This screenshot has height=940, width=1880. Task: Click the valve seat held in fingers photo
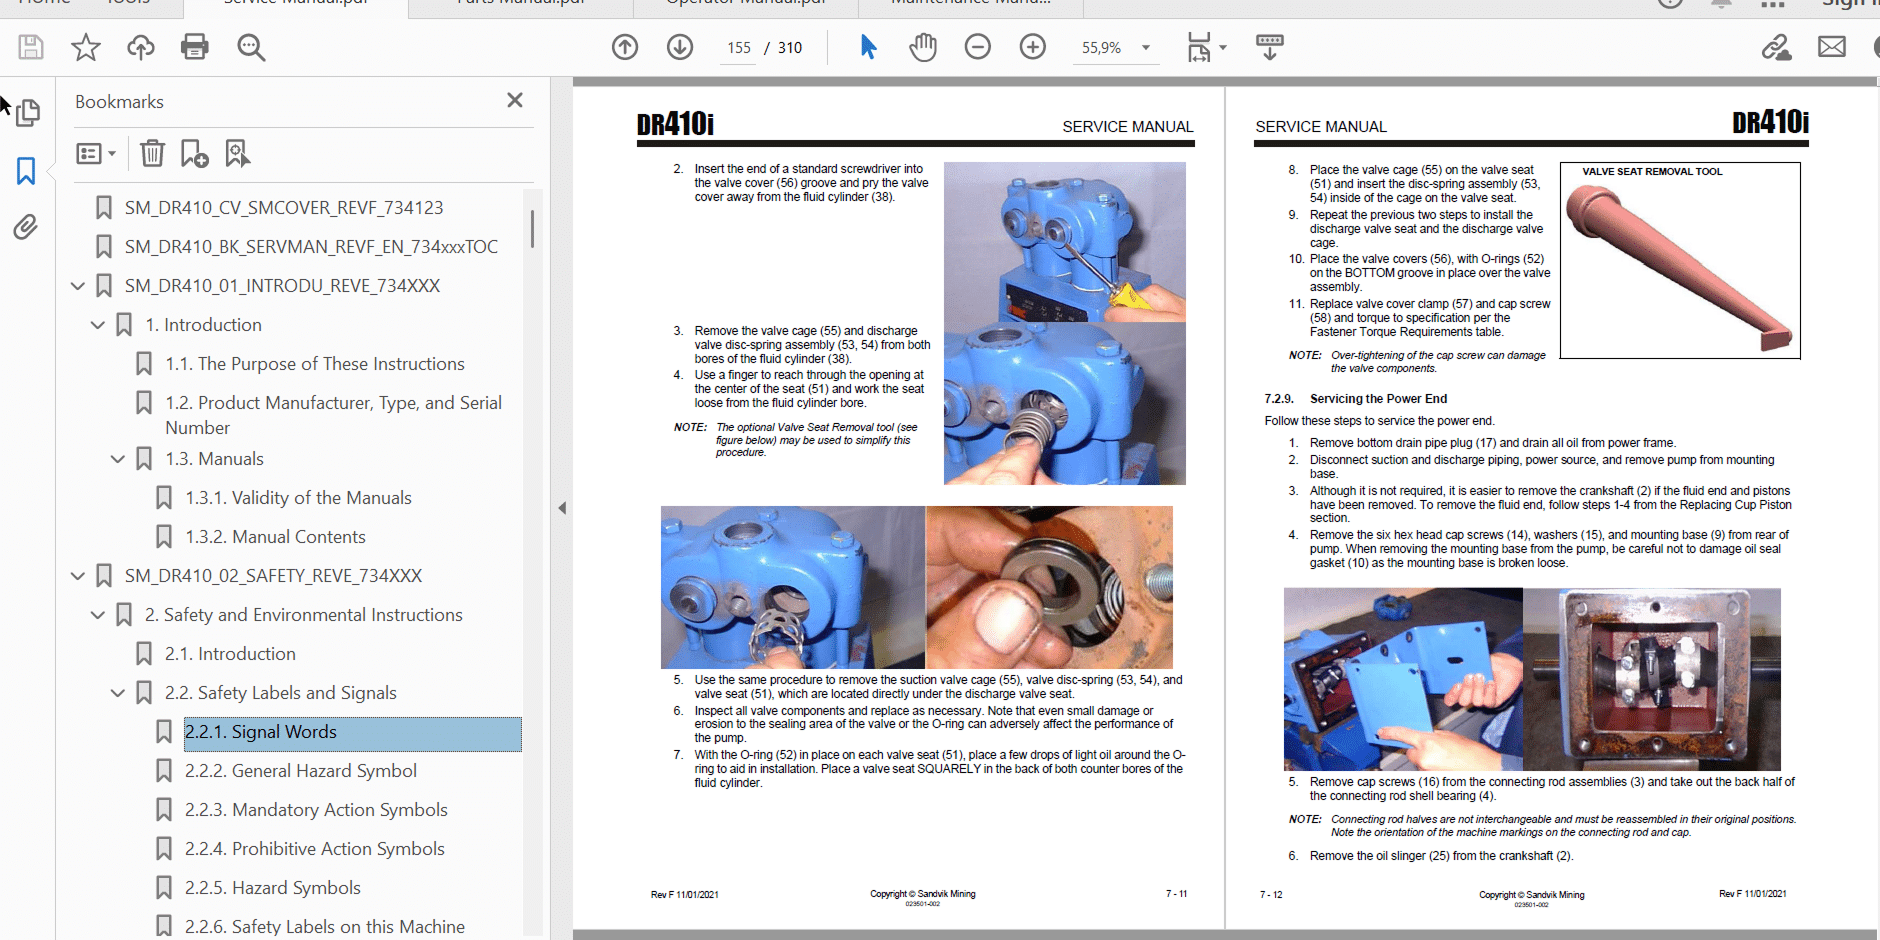coord(1049,587)
